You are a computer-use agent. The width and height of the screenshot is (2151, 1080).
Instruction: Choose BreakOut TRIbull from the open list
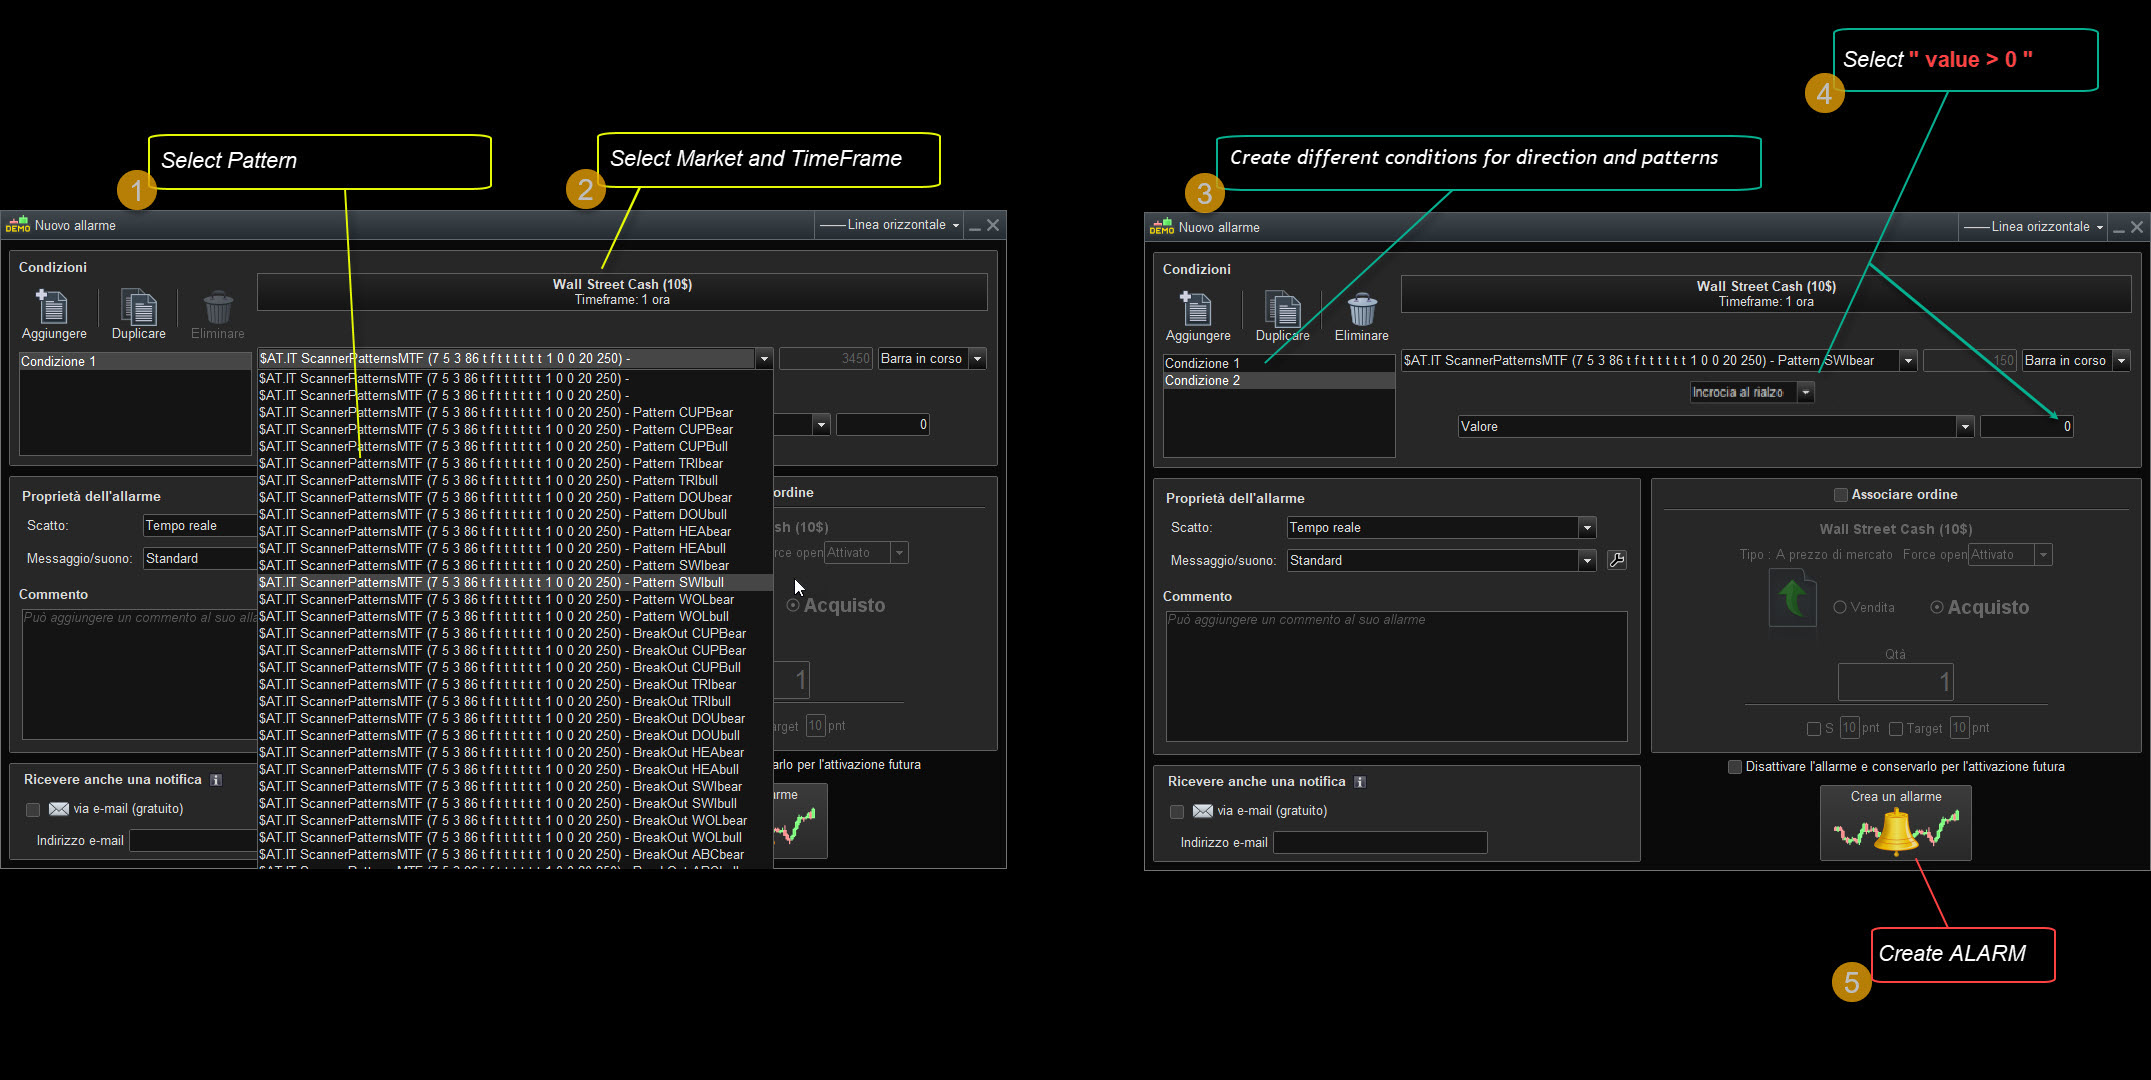515,702
